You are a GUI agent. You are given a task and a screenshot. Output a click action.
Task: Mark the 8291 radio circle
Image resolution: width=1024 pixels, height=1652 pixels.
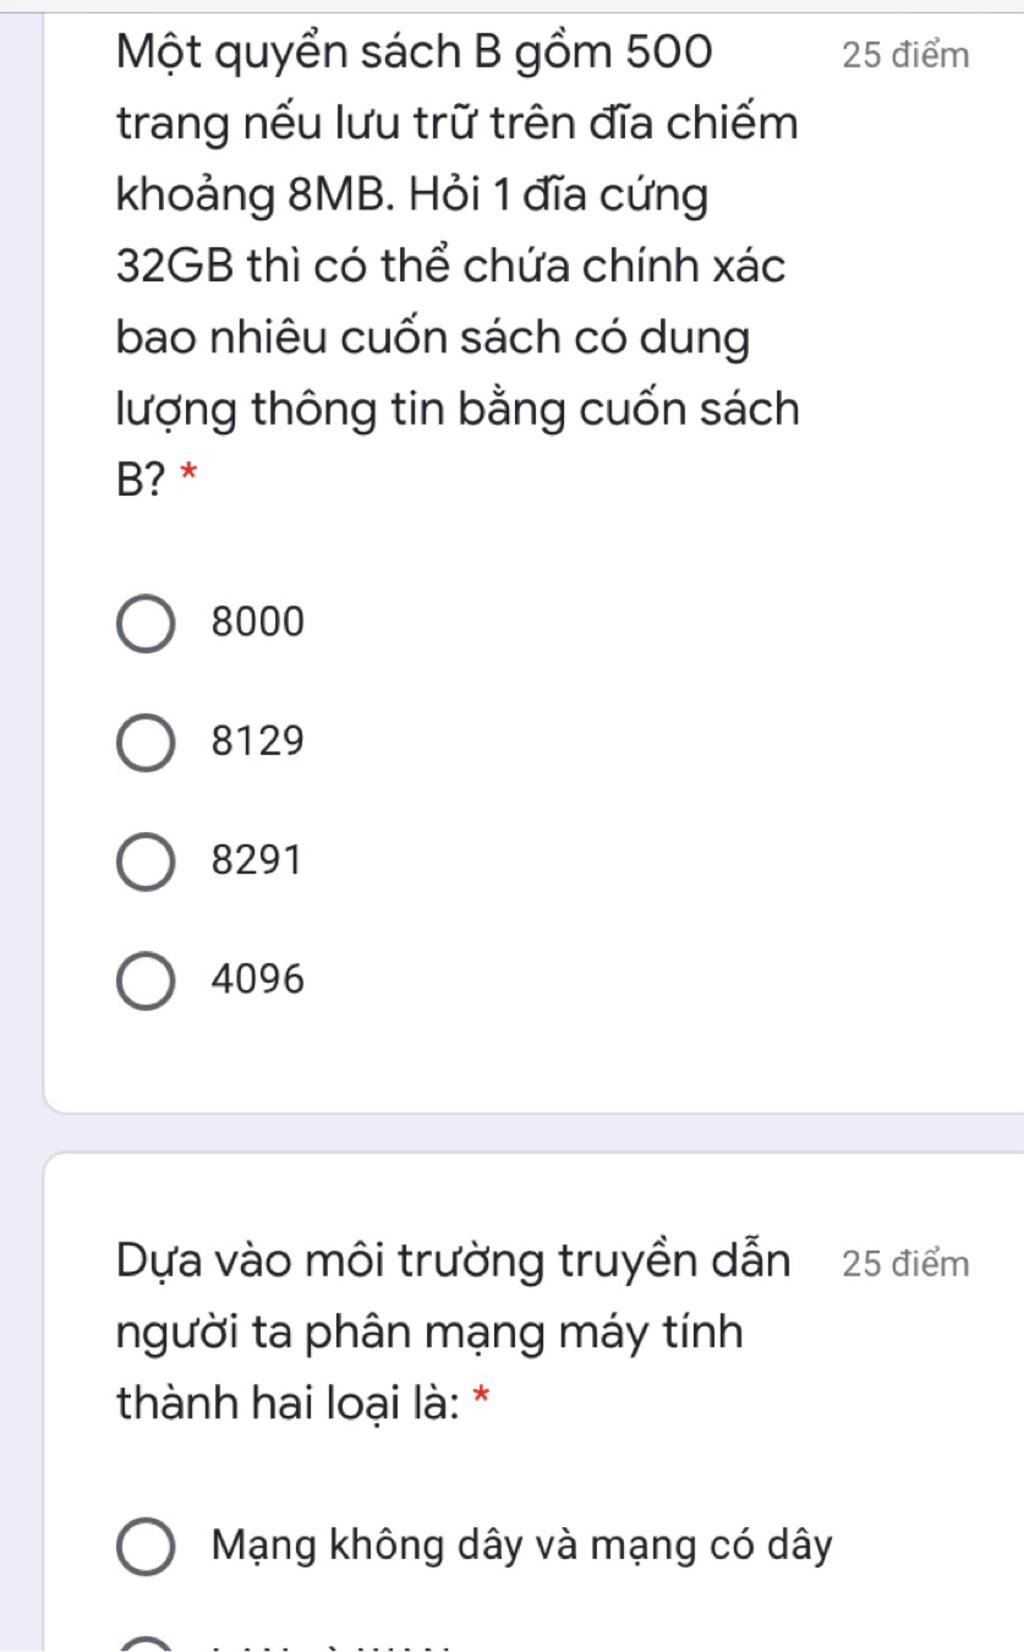[x=146, y=862]
